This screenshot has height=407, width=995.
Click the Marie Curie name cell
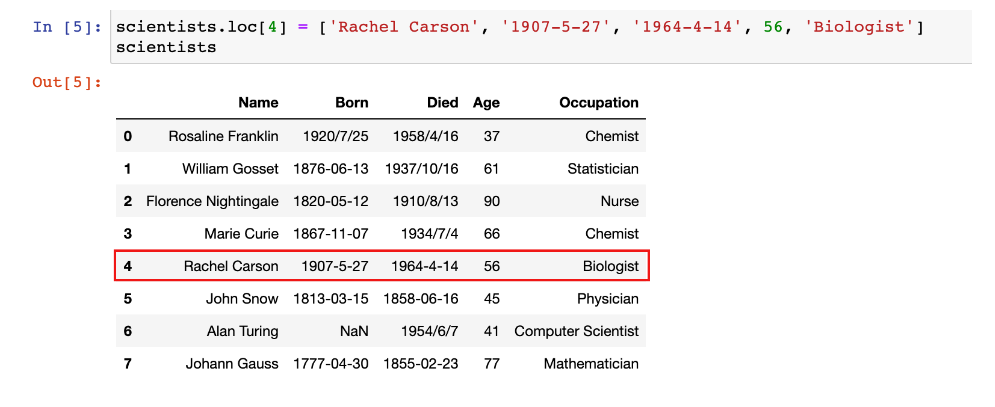coord(241,234)
